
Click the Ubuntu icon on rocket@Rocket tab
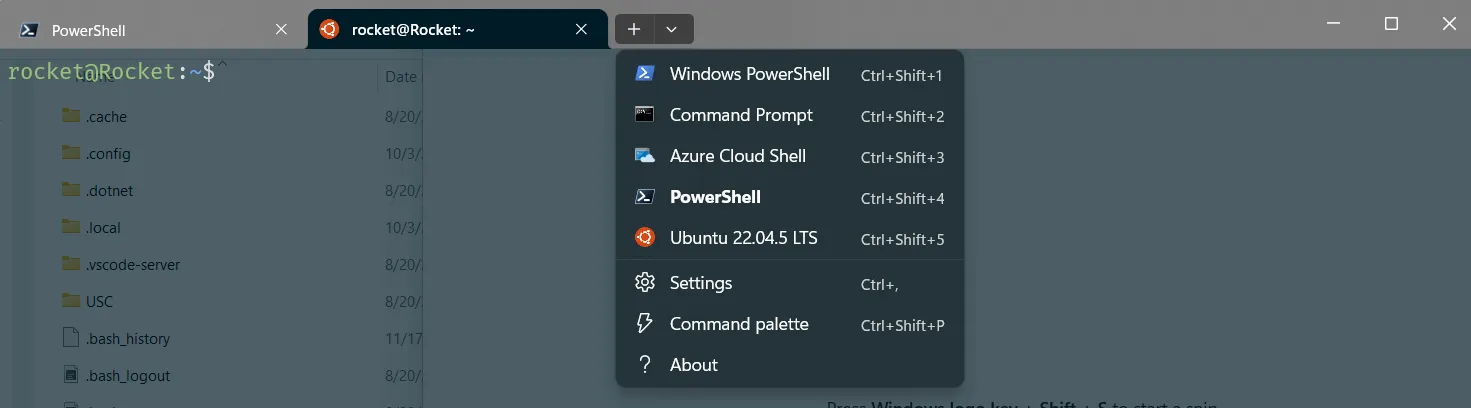[x=329, y=30]
